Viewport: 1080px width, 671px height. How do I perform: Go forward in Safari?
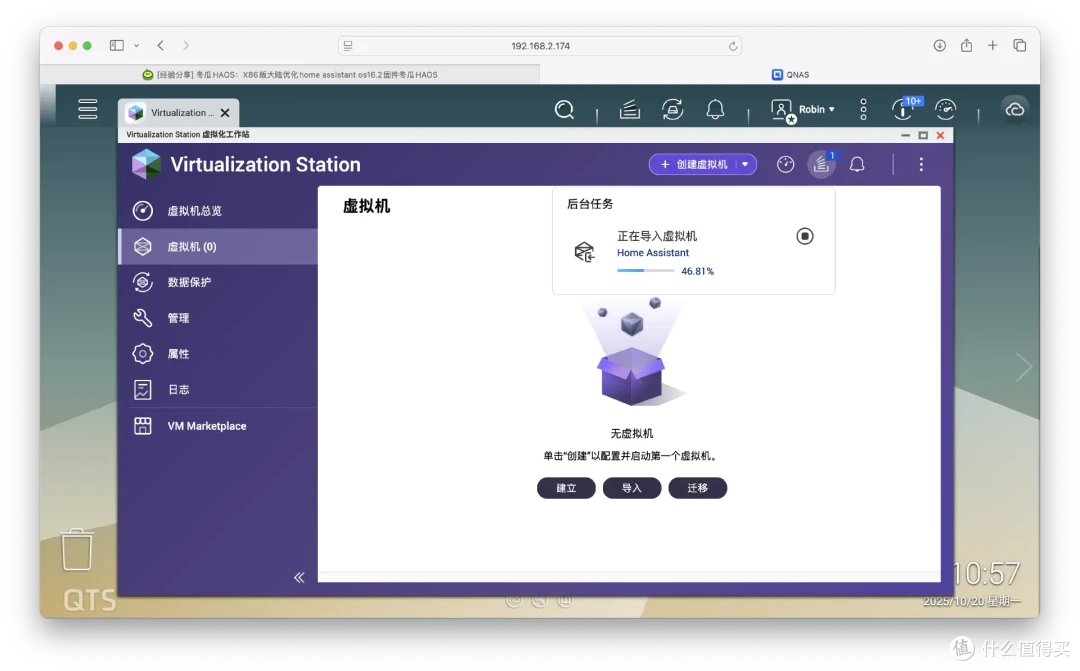coord(186,45)
